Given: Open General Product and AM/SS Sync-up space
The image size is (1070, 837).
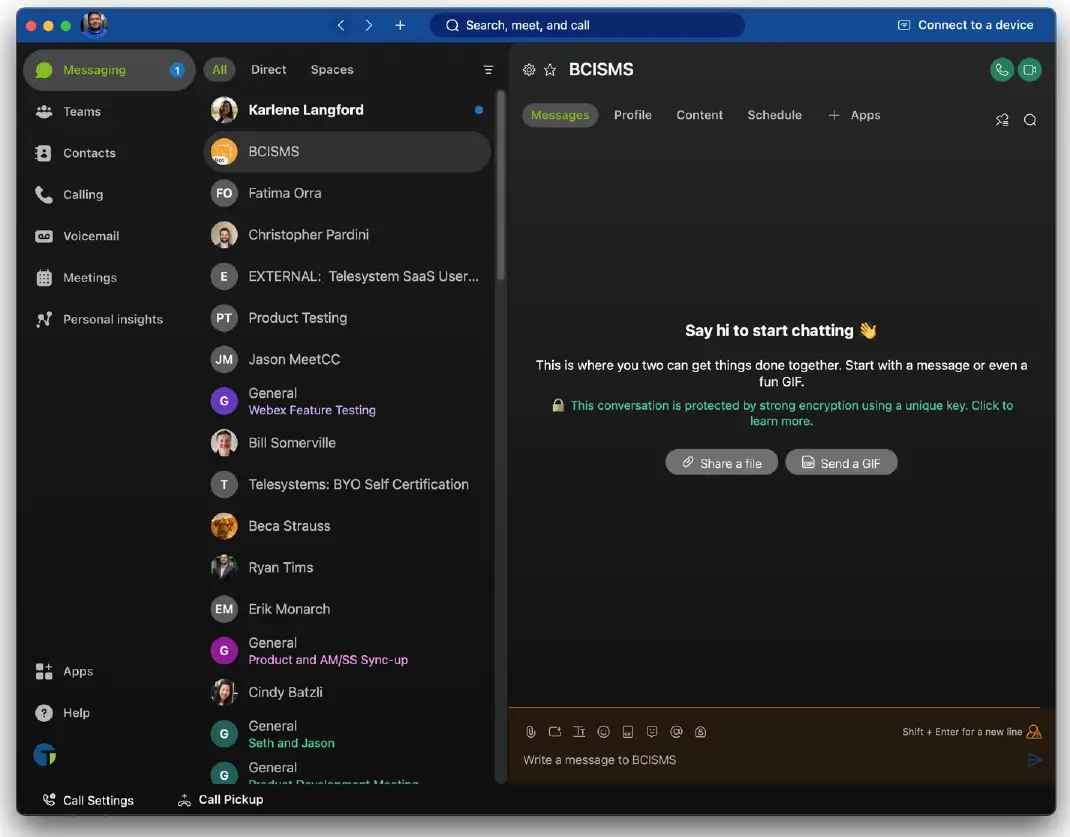Looking at the screenshot, I should coord(347,651).
